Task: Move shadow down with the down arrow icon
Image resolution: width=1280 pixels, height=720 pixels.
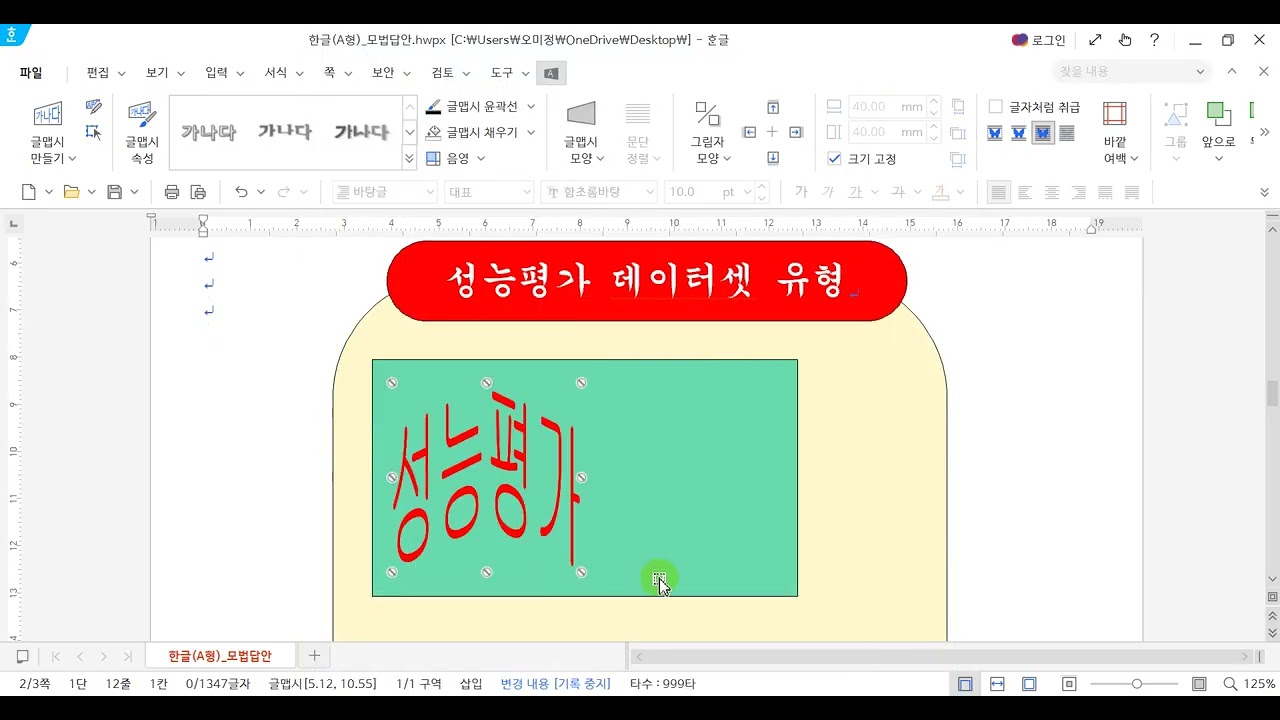Action: (x=773, y=158)
